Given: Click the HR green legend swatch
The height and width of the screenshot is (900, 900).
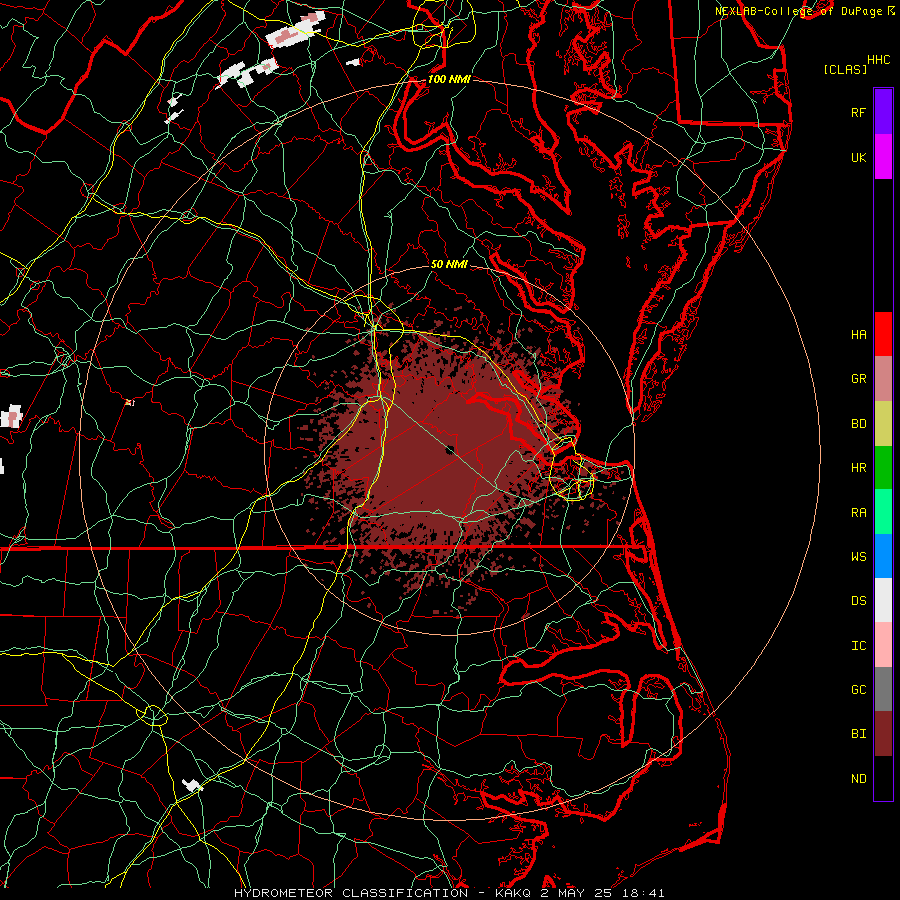Looking at the screenshot, I should click(883, 468).
